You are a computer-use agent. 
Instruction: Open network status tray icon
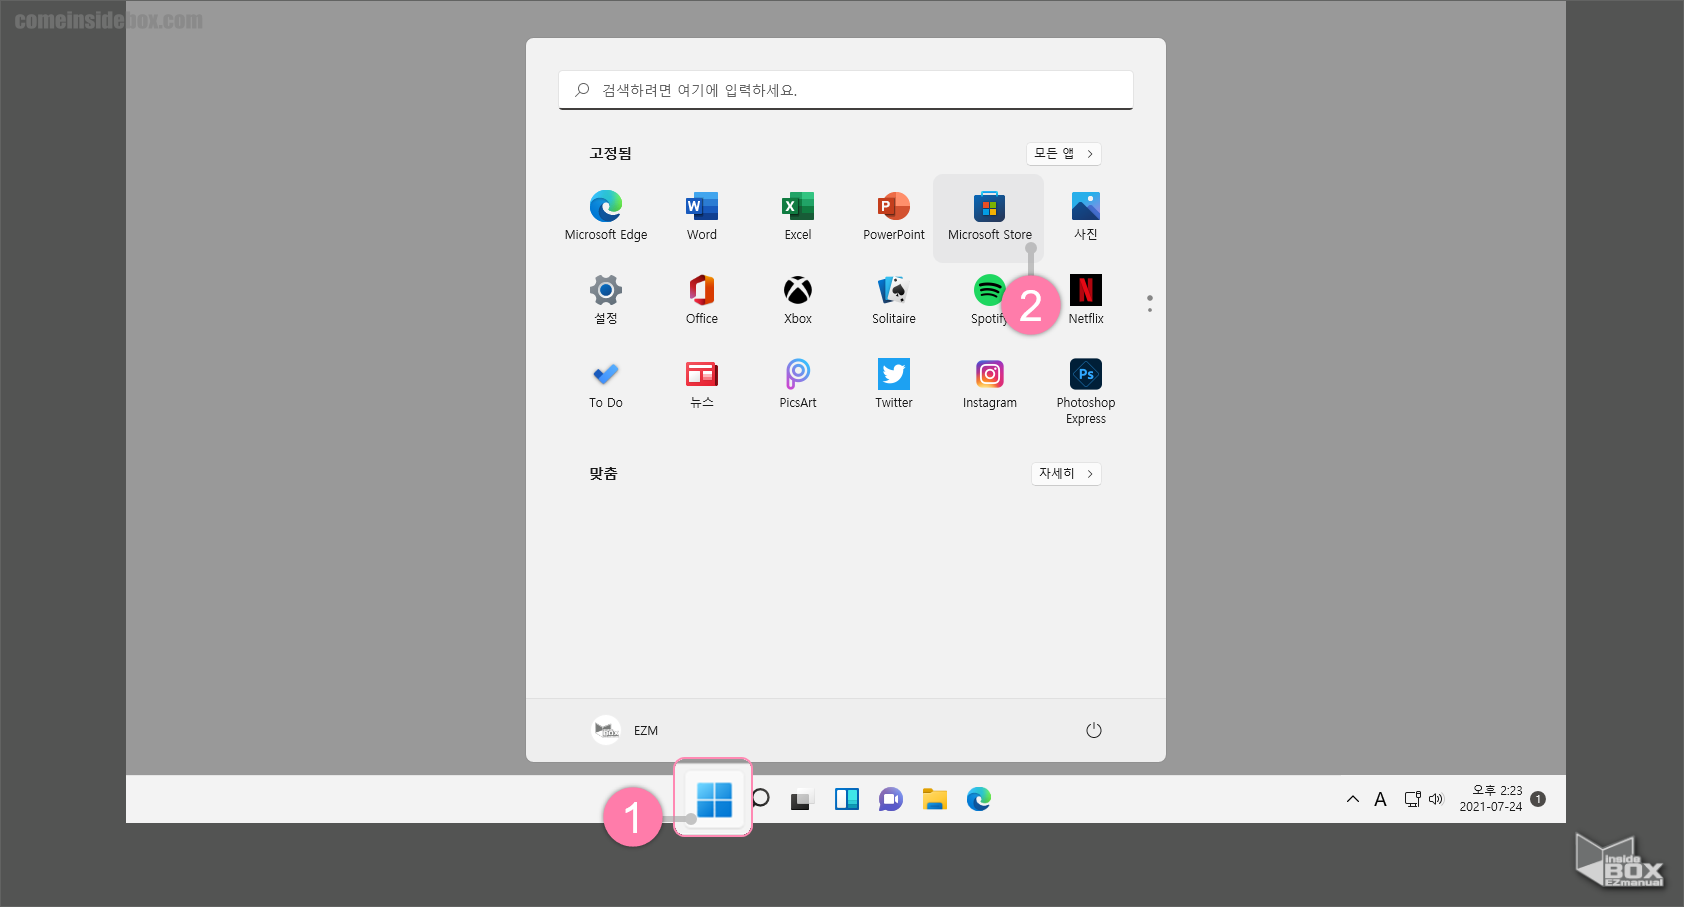1412,799
